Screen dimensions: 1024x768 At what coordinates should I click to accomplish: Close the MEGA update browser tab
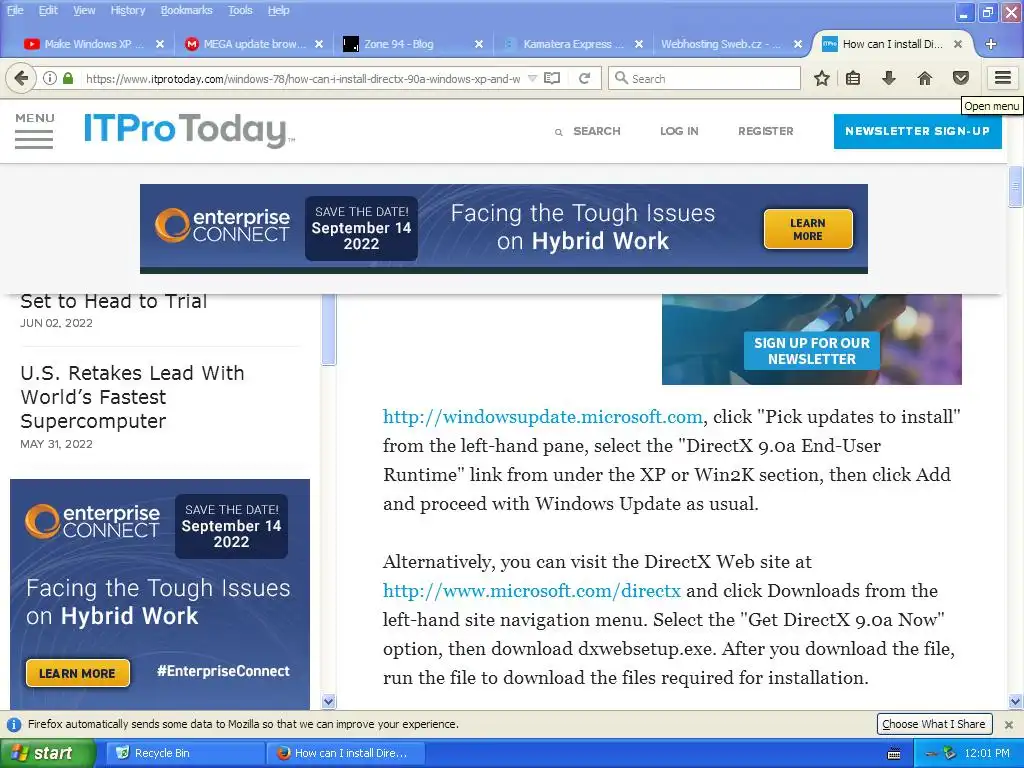pos(319,44)
